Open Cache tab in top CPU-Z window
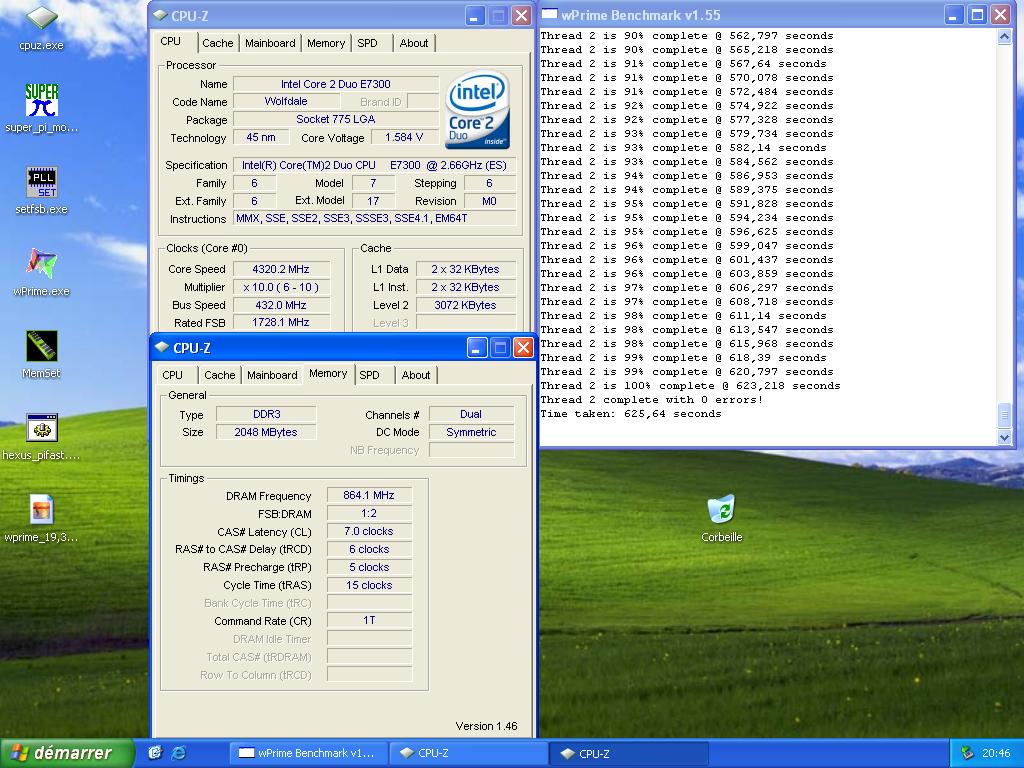1024x768 pixels. [x=217, y=43]
